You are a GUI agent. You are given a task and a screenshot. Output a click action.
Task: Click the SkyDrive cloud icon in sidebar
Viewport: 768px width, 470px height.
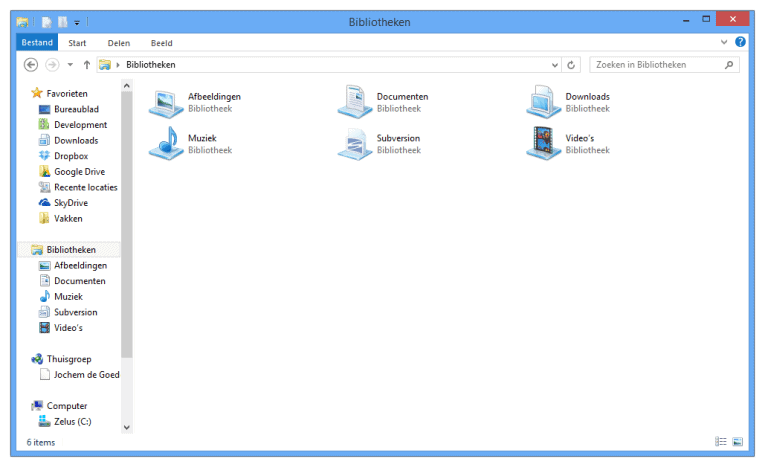44,203
